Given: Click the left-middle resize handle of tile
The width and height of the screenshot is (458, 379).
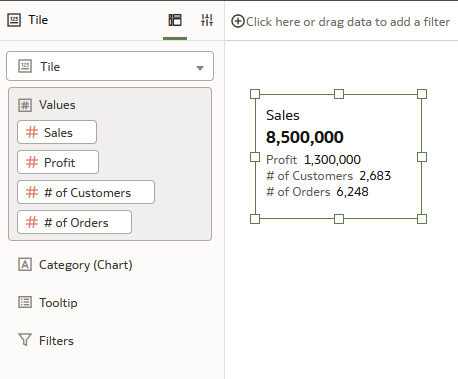Looking at the screenshot, I should [255, 157].
